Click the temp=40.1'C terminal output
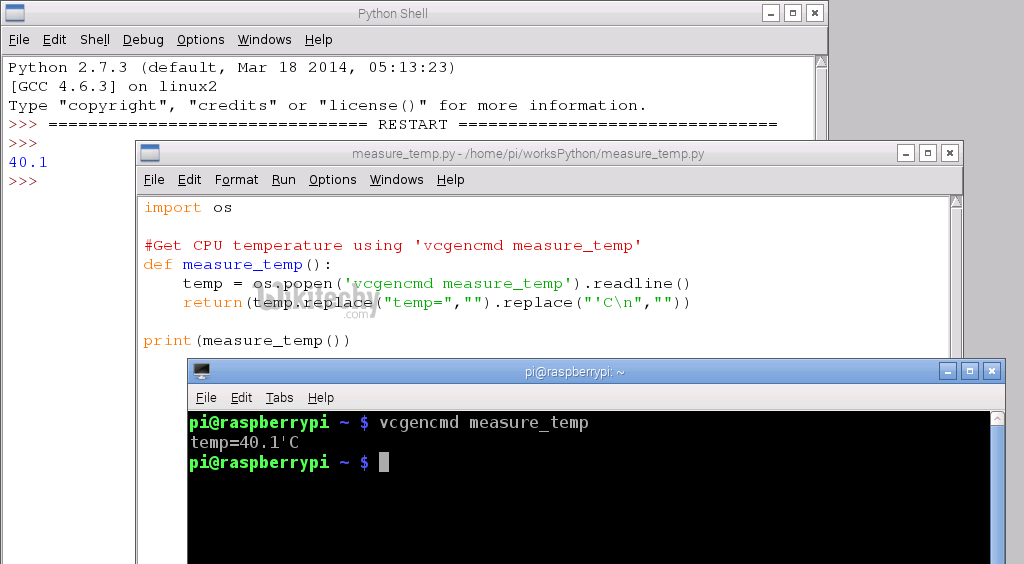The width and height of the screenshot is (1024, 564). coord(244,443)
